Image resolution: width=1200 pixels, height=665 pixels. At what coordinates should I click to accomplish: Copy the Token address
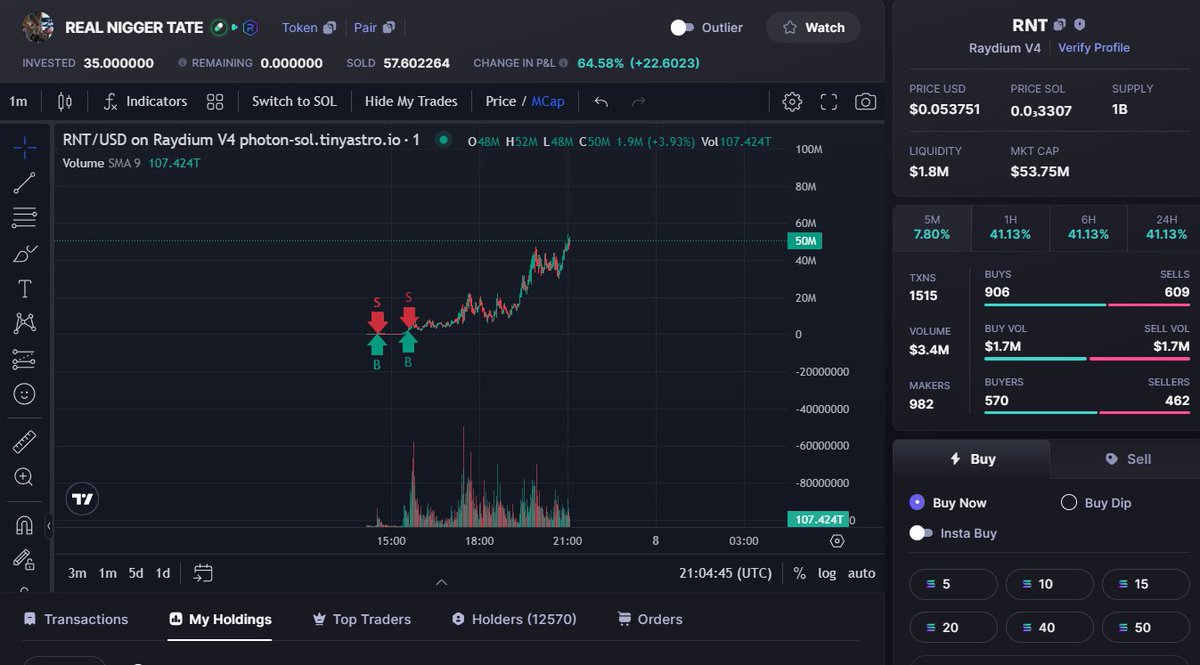(x=329, y=28)
